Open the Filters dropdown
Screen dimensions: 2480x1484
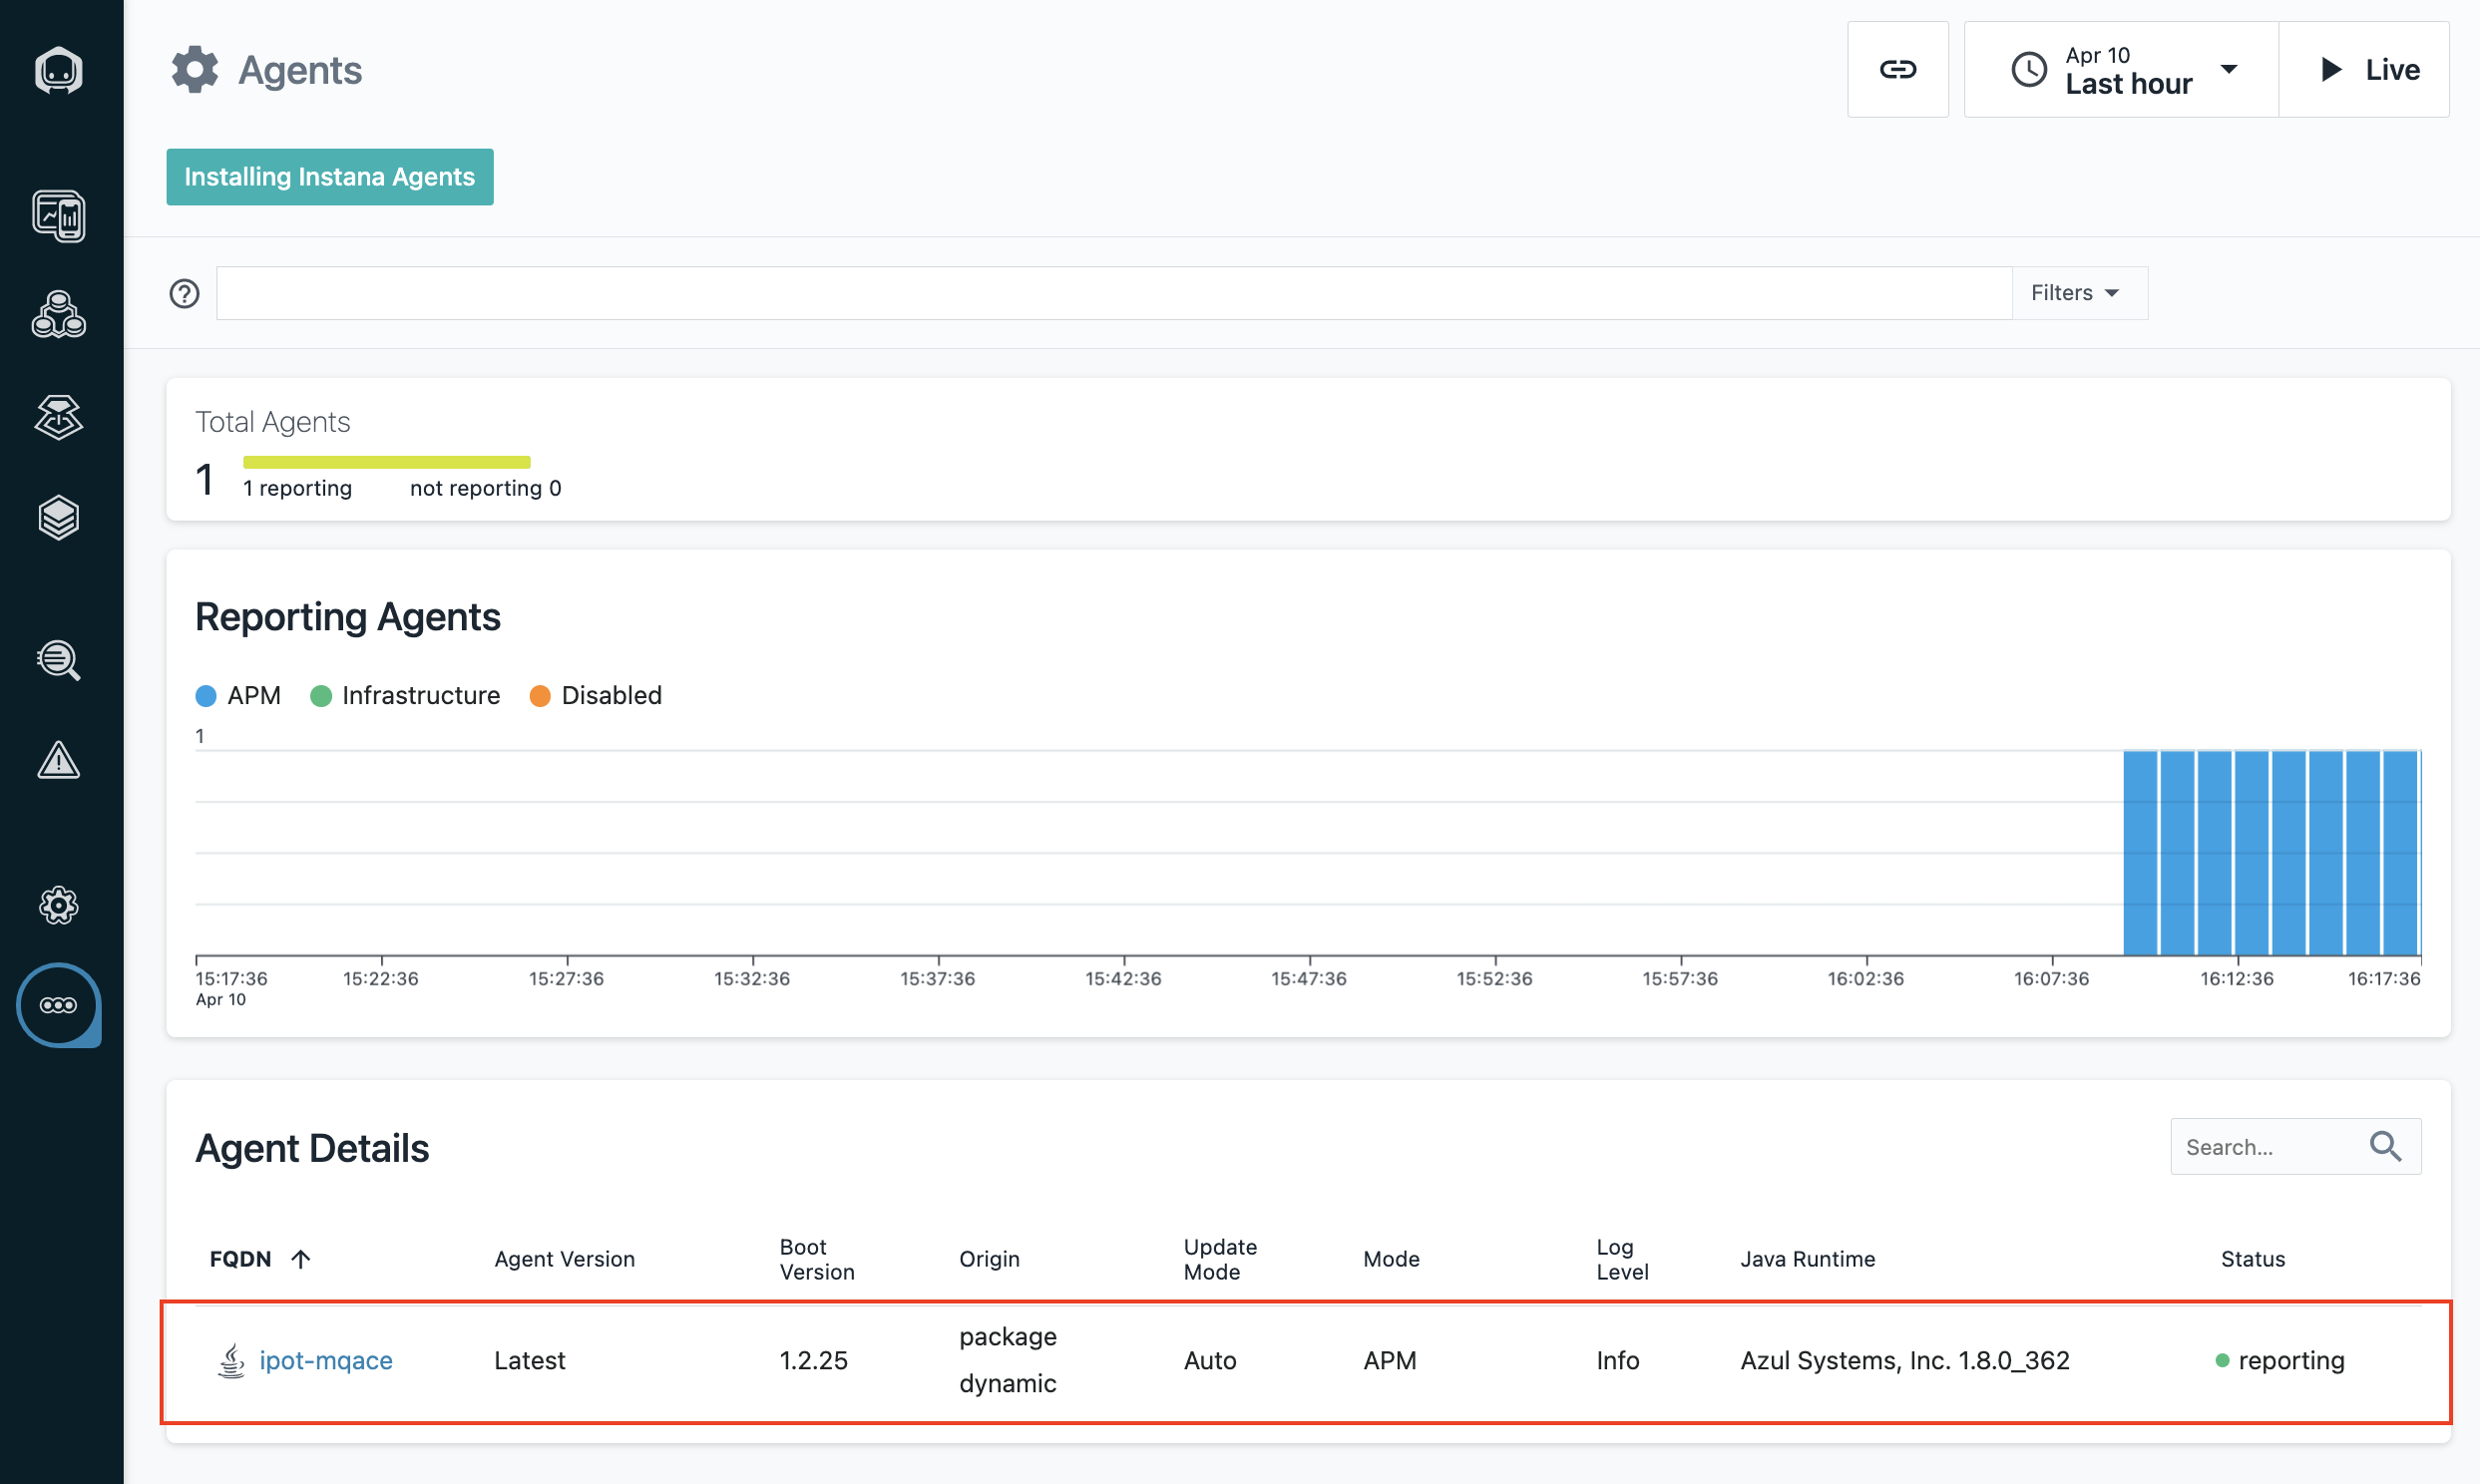(x=2079, y=293)
